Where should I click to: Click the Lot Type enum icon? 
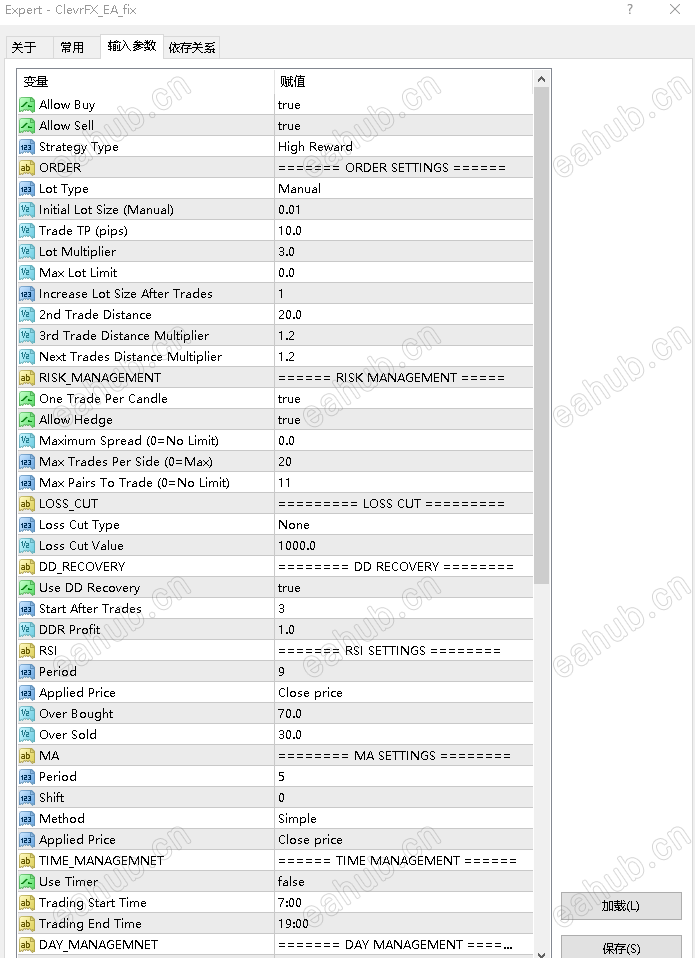(26, 188)
